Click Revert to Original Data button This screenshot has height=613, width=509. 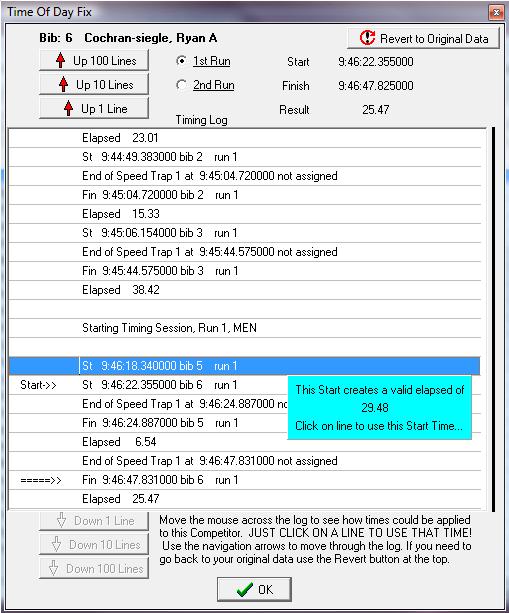pos(423,38)
